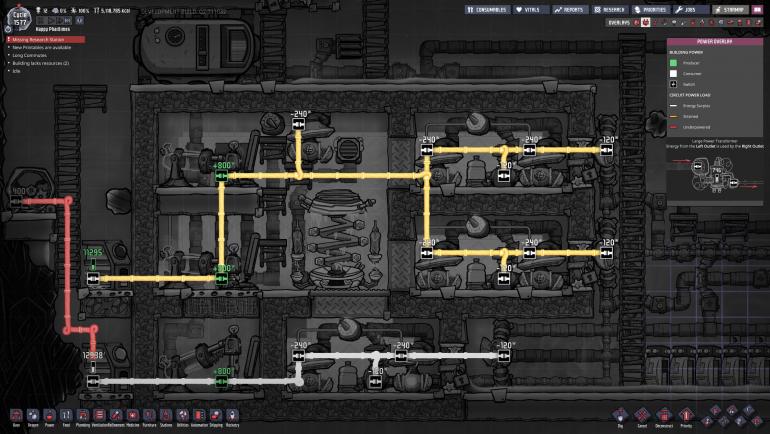
Task: Toggle the last overlay icon in Overlays bar
Action: (x=759, y=23)
